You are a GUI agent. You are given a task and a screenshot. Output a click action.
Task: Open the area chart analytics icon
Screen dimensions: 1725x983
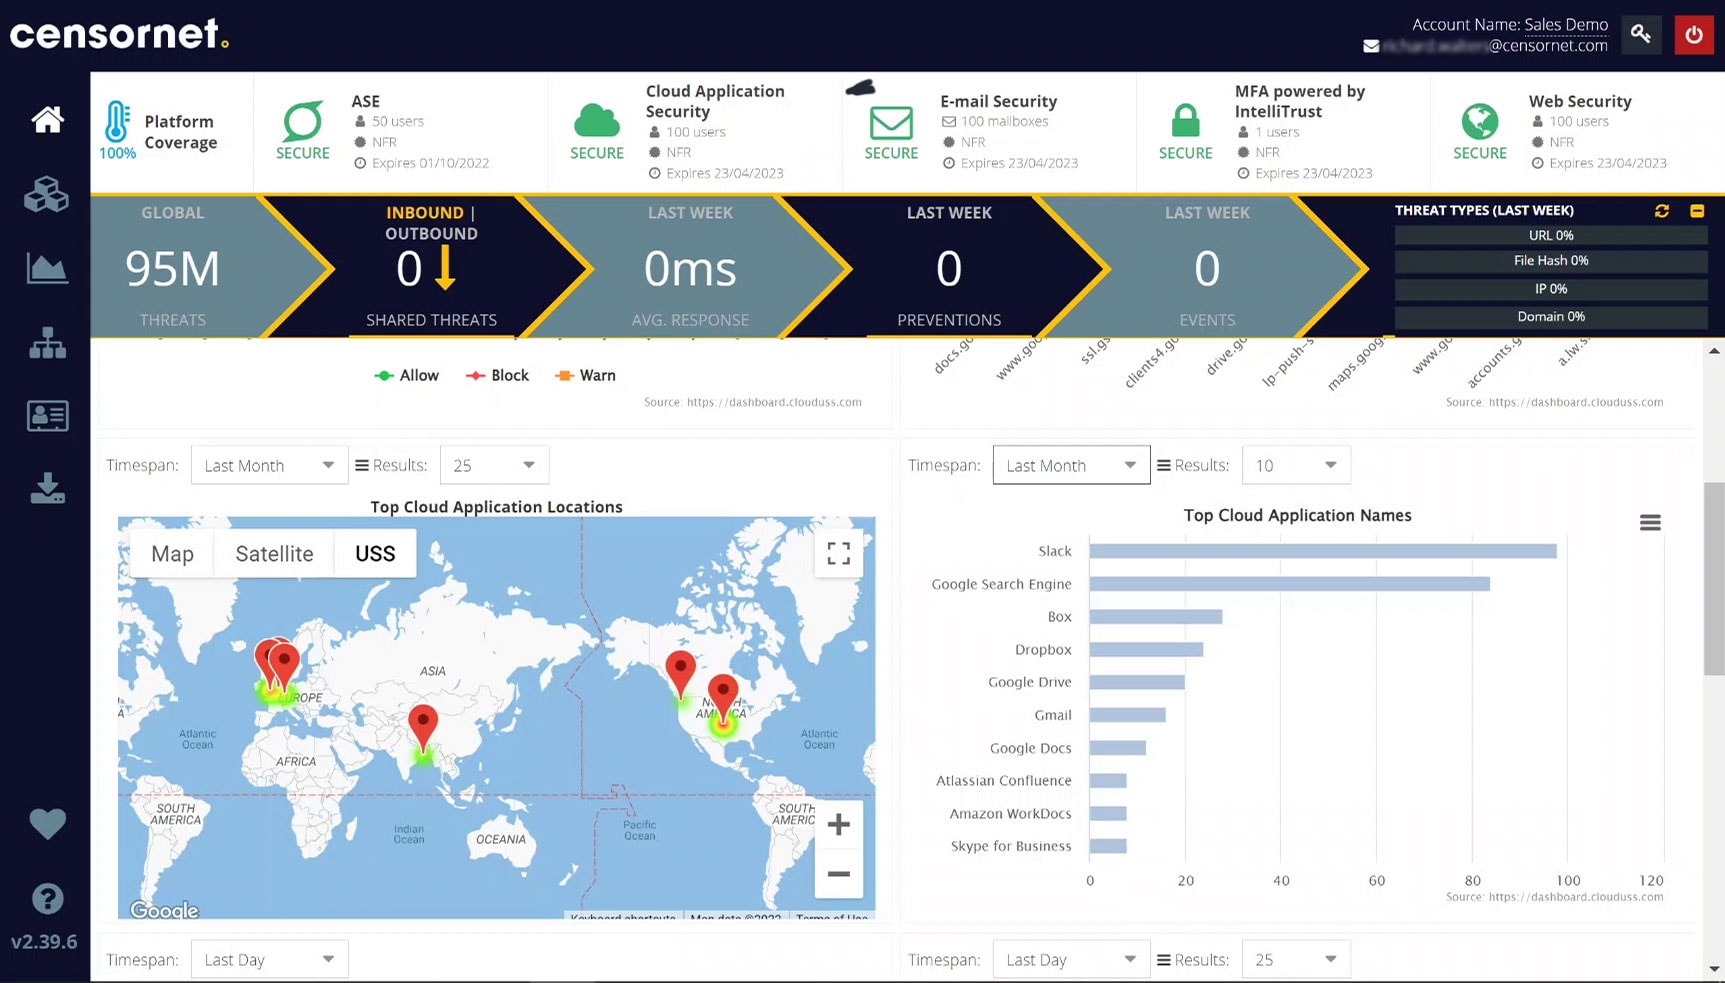(x=47, y=268)
